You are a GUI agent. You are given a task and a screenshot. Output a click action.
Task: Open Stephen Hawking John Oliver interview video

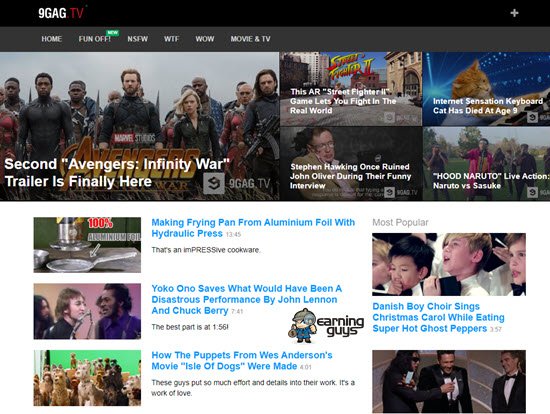tap(351, 164)
